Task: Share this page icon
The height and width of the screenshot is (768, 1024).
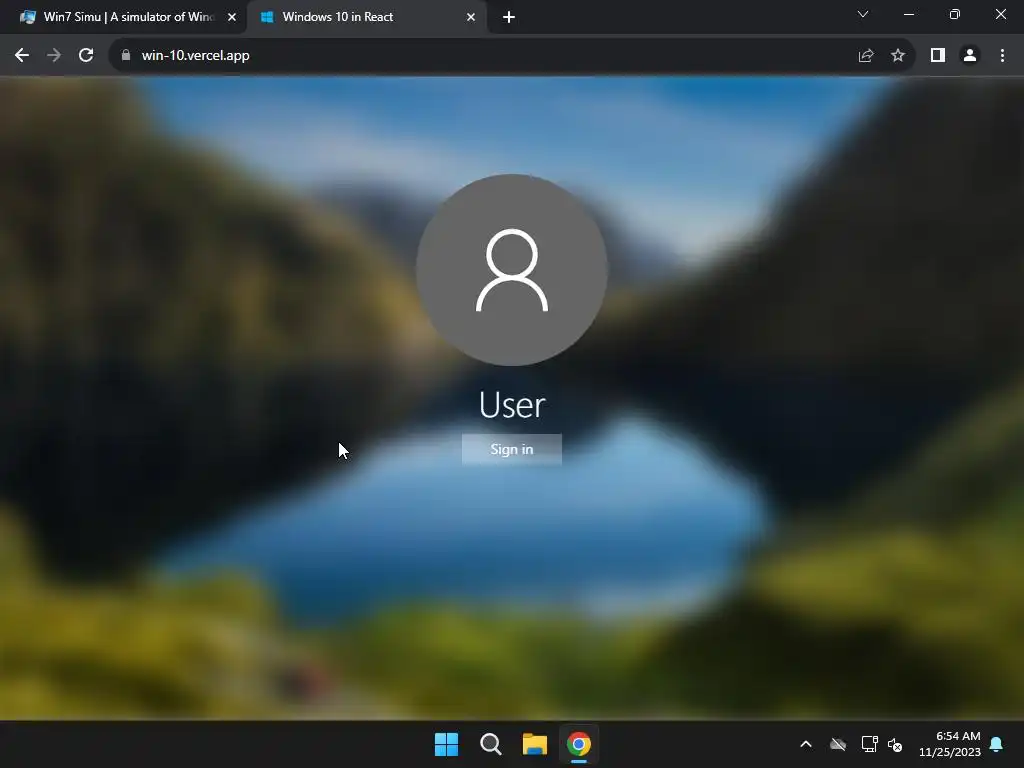Action: click(866, 56)
